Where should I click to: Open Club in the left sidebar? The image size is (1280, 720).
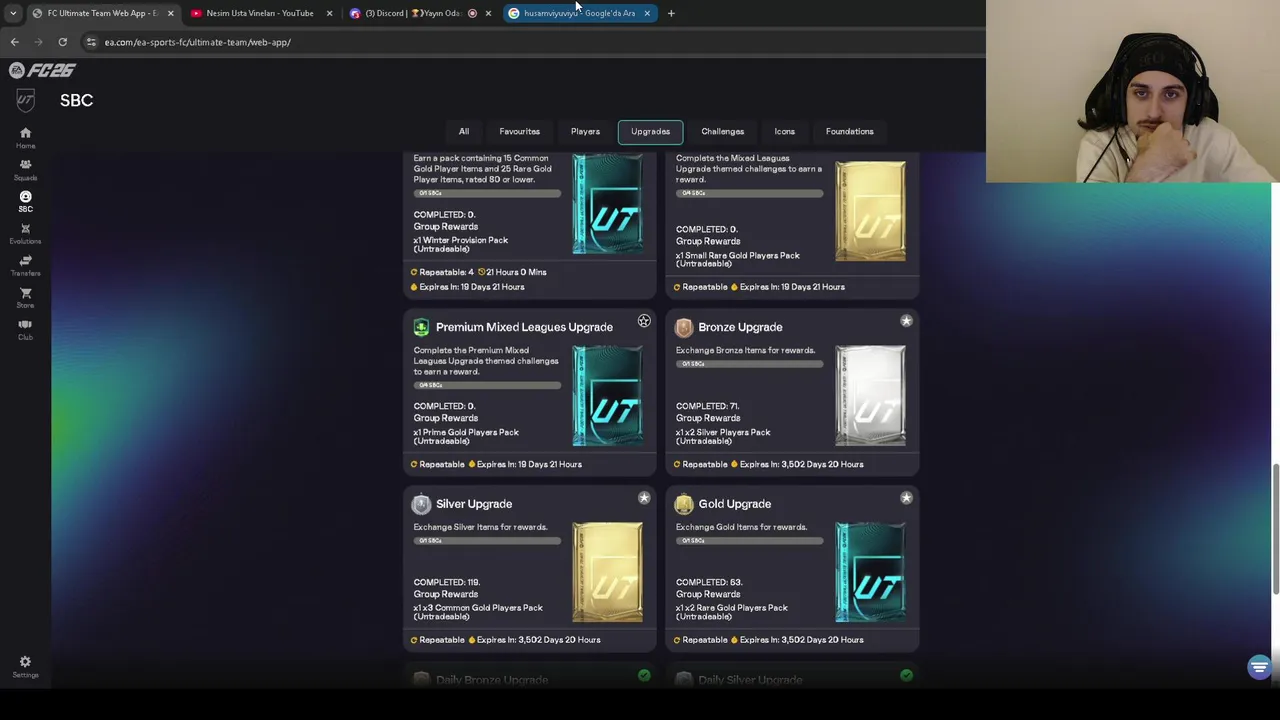[25, 330]
